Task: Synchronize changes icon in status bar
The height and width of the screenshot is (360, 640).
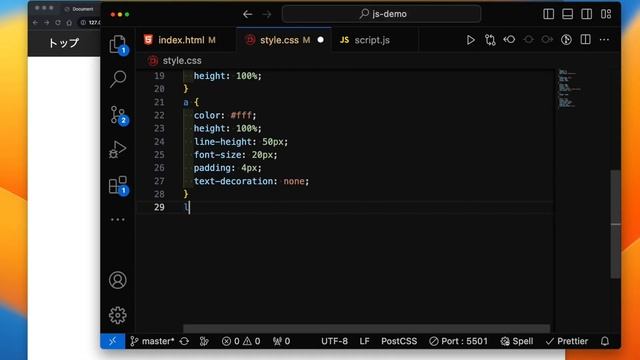Action: [184, 341]
